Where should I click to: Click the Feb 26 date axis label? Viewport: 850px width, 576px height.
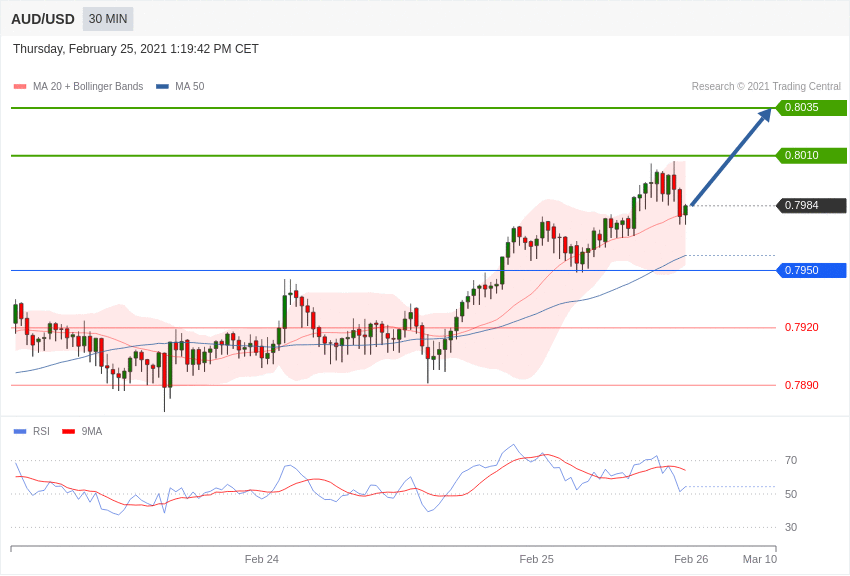691,559
